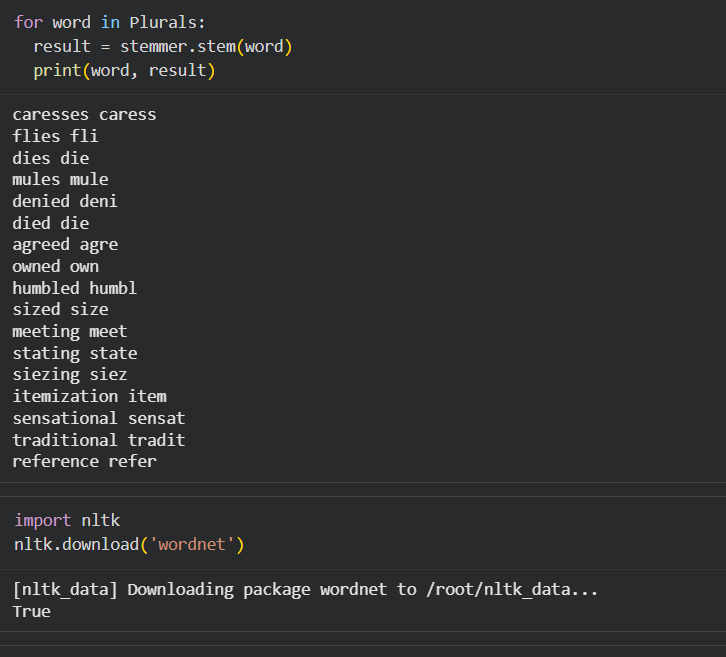Screen dimensions: 726x657
Task: Select output line 'denied deni'
Action: (x=65, y=201)
